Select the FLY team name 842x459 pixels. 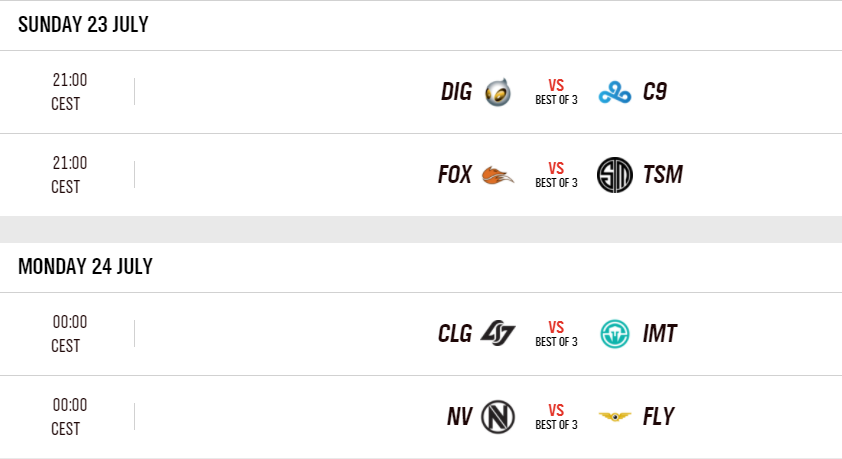[659, 416]
